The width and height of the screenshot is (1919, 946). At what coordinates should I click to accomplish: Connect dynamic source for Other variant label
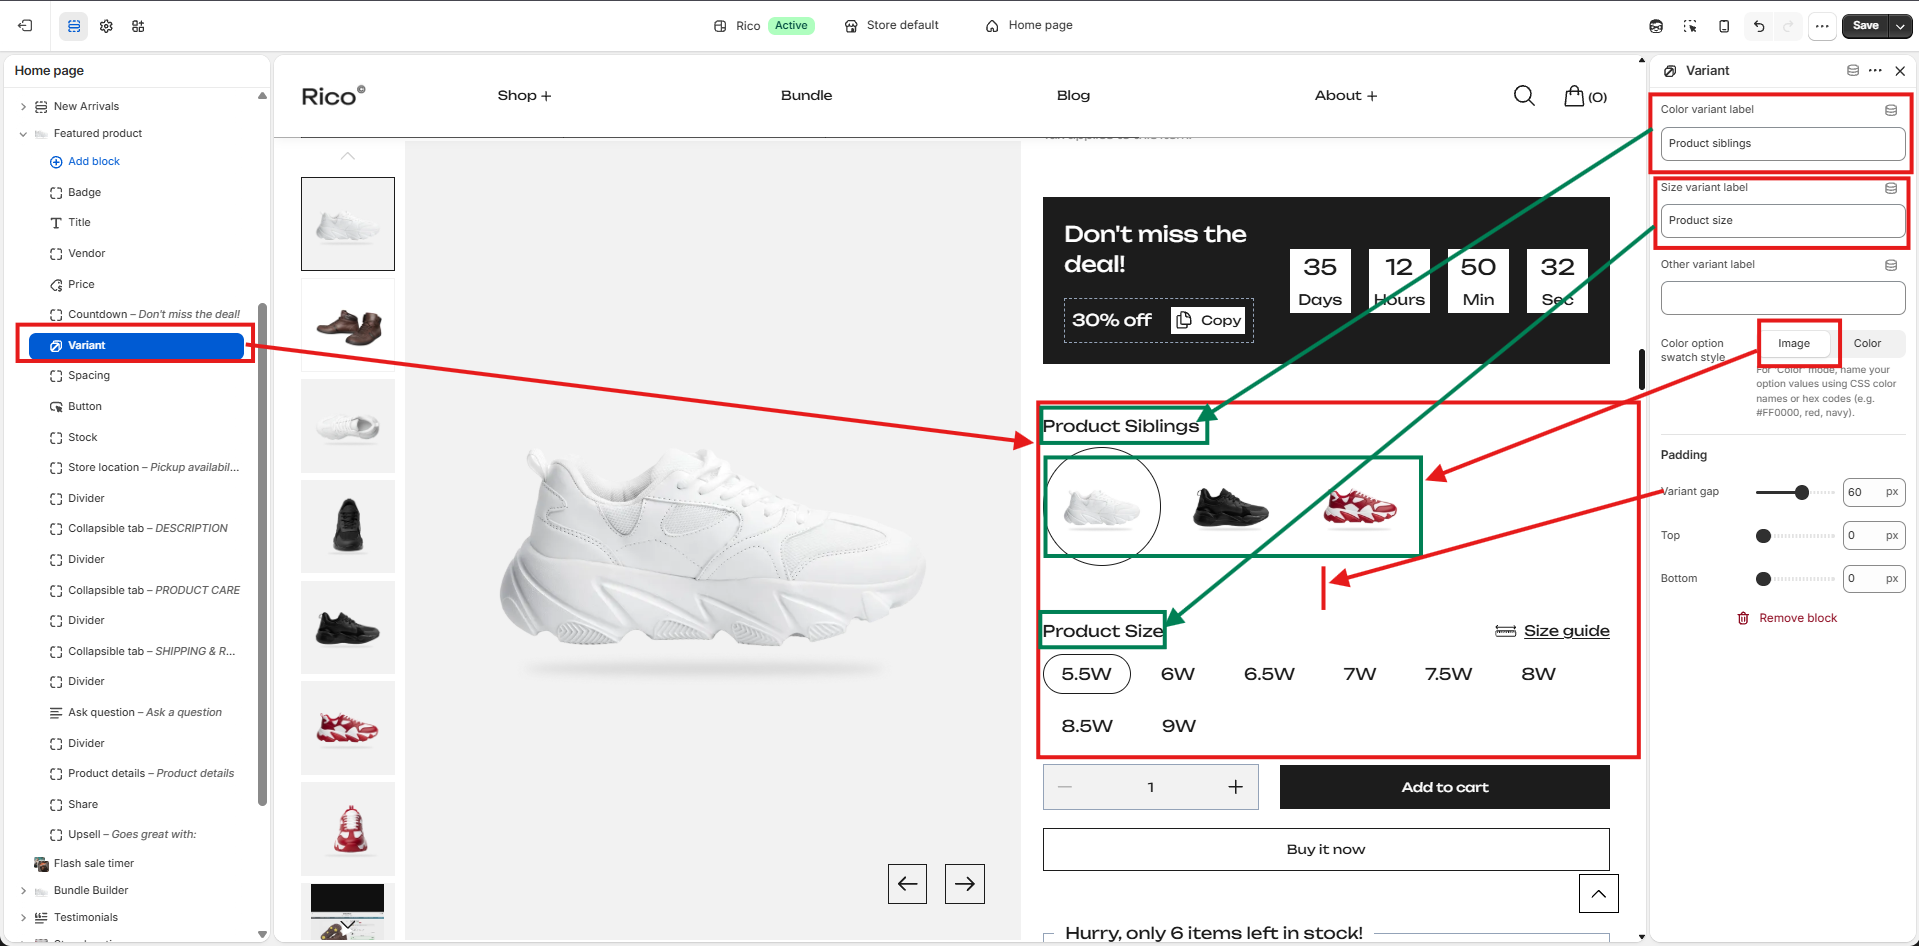pyautogui.click(x=1891, y=265)
